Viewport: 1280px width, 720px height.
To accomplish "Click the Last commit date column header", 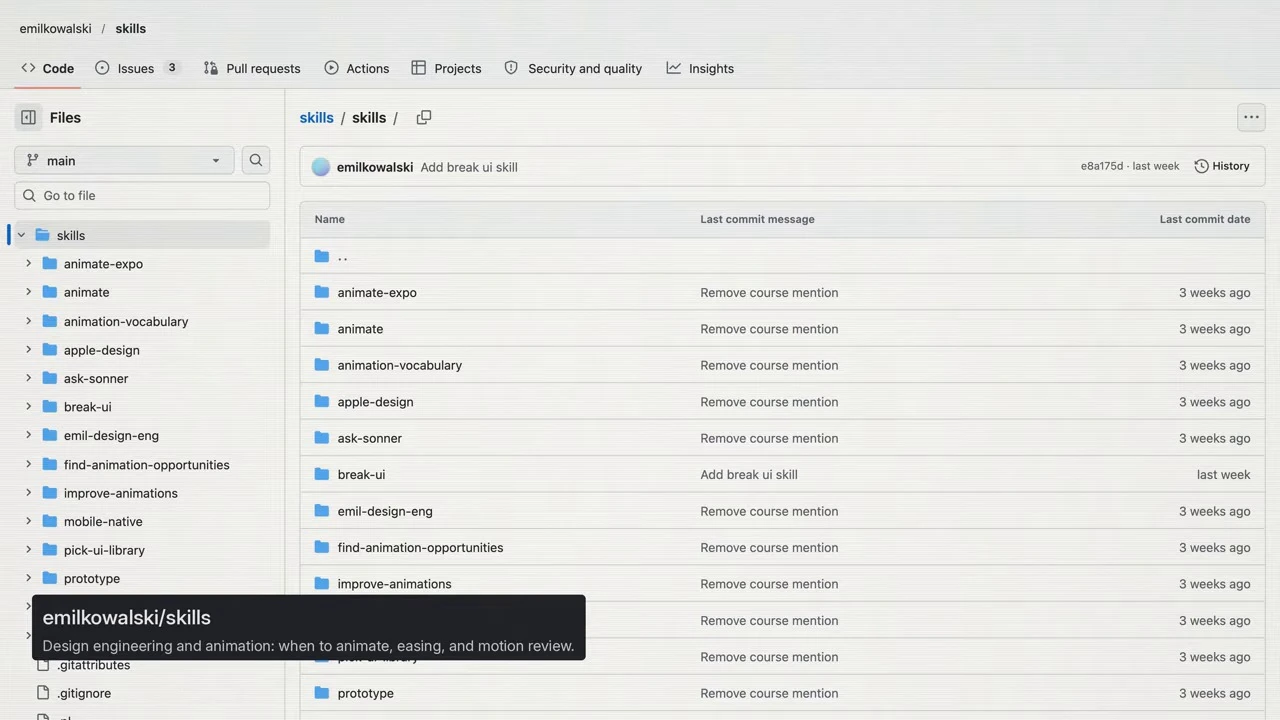I will click(1204, 219).
